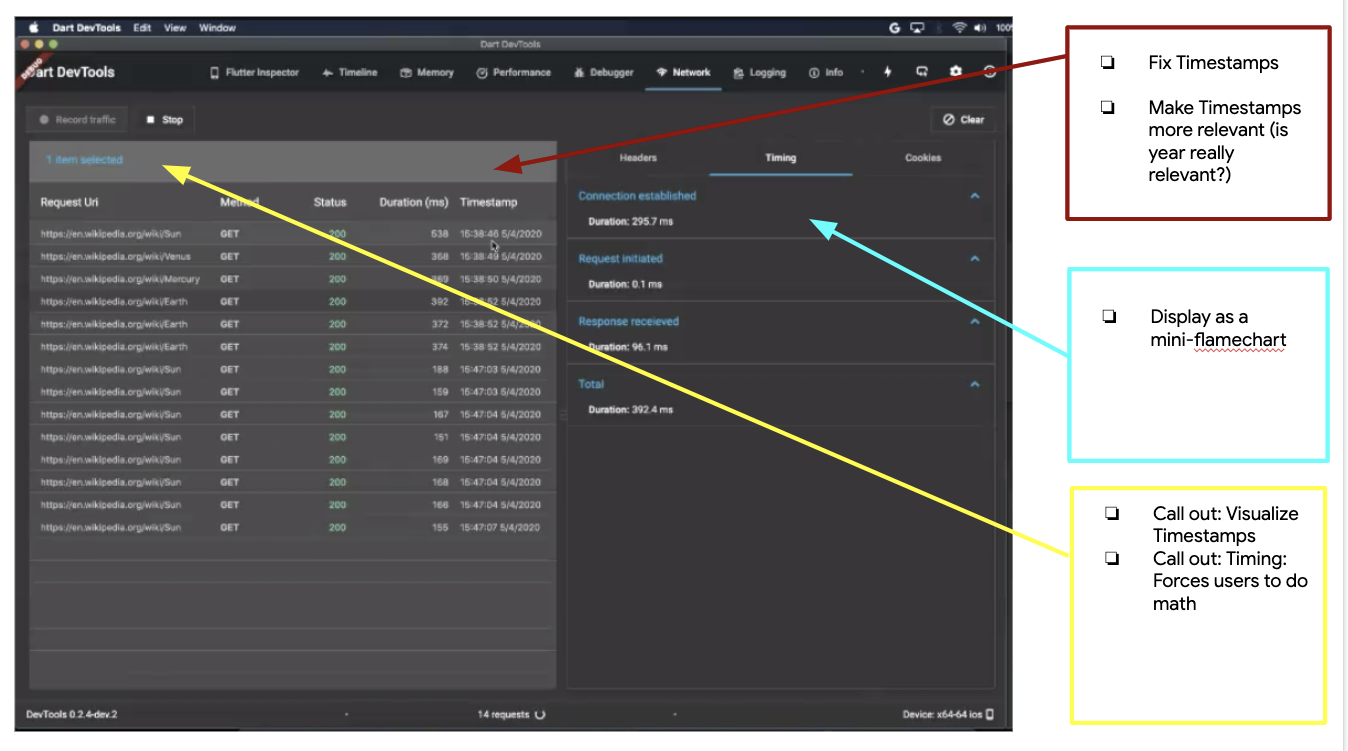Select the Timeline tool

349,72
